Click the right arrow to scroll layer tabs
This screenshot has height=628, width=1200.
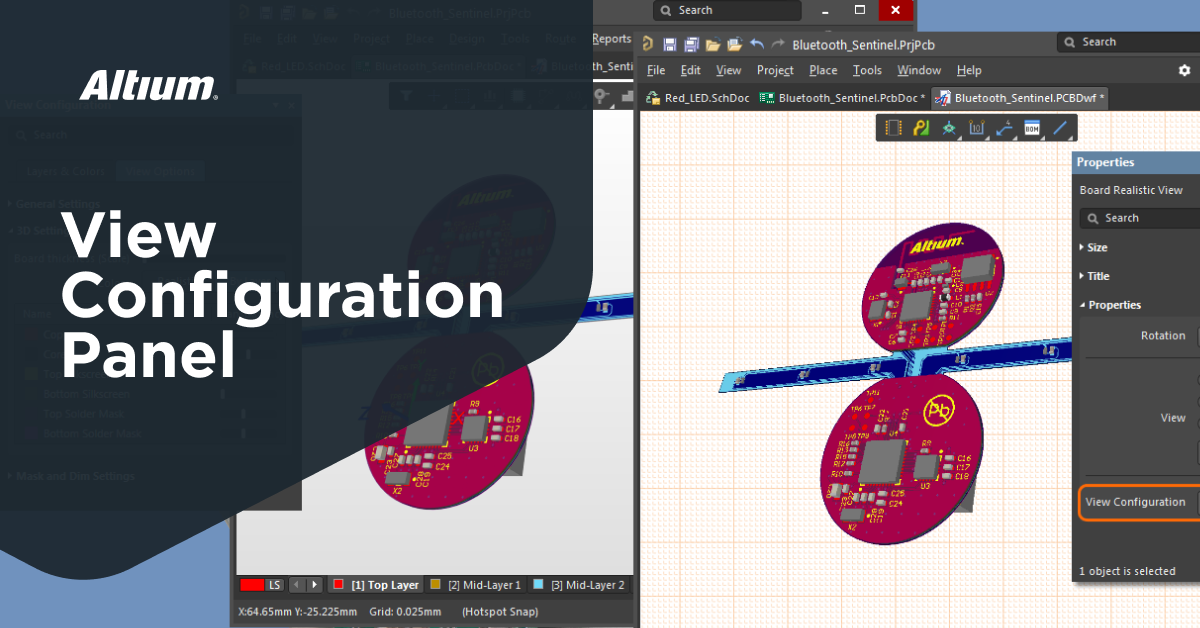pyautogui.click(x=314, y=584)
